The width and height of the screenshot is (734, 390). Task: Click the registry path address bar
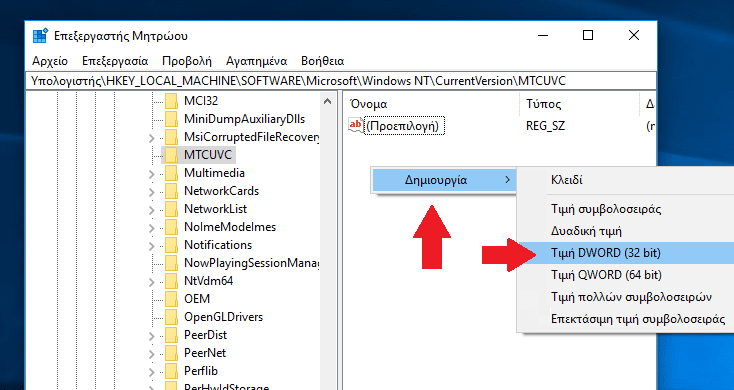pyautogui.click(x=341, y=81)
